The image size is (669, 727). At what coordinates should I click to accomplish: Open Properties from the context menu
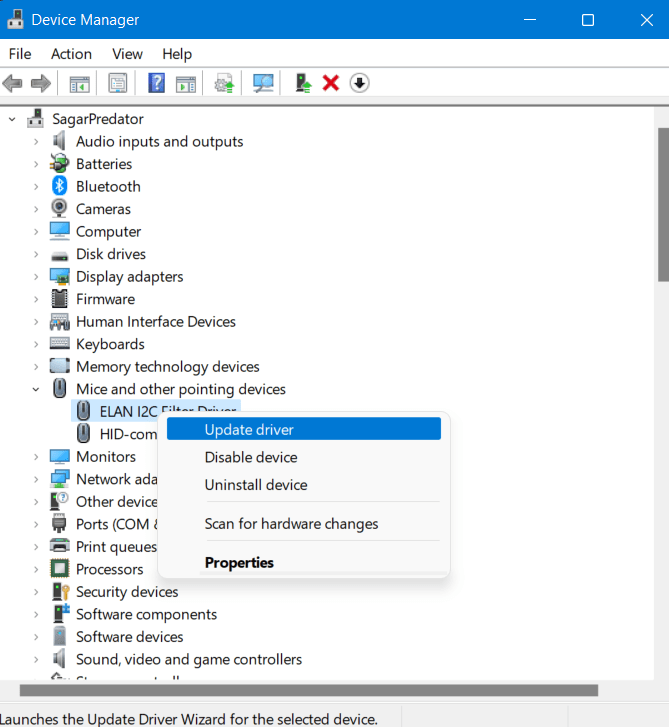(x=239, y=562)
